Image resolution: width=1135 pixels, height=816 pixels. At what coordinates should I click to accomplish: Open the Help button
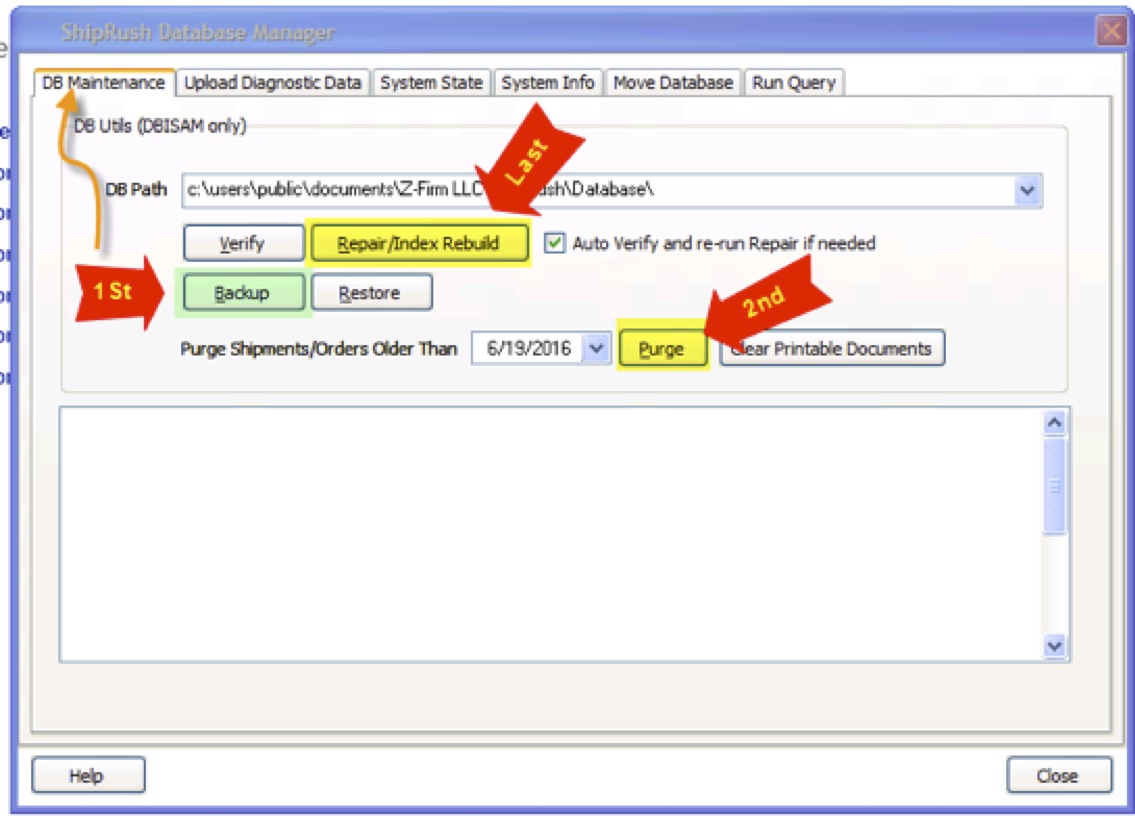pos(88,775)
